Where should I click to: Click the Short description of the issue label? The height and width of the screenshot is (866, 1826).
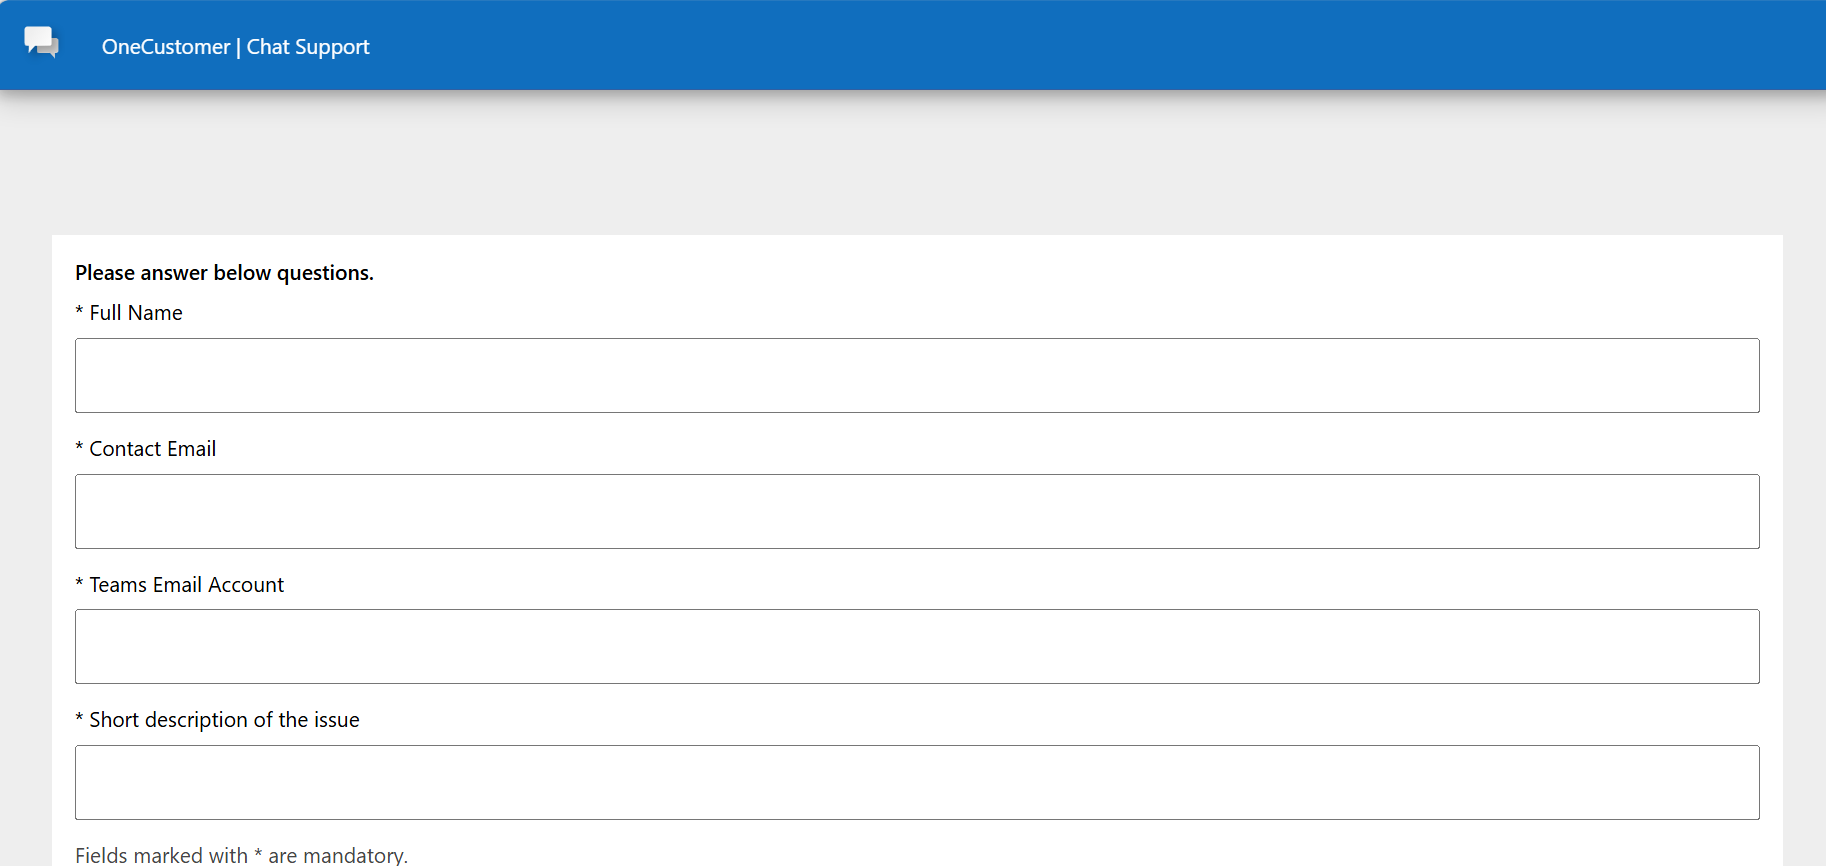point(225,720)
